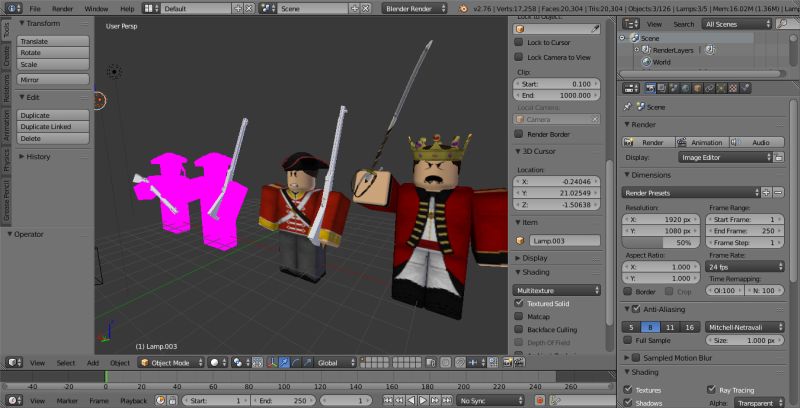Enable Backface Culling checkbox
Image resolution: width=800 pixels, height=408 pixels.
coord(518,329)
